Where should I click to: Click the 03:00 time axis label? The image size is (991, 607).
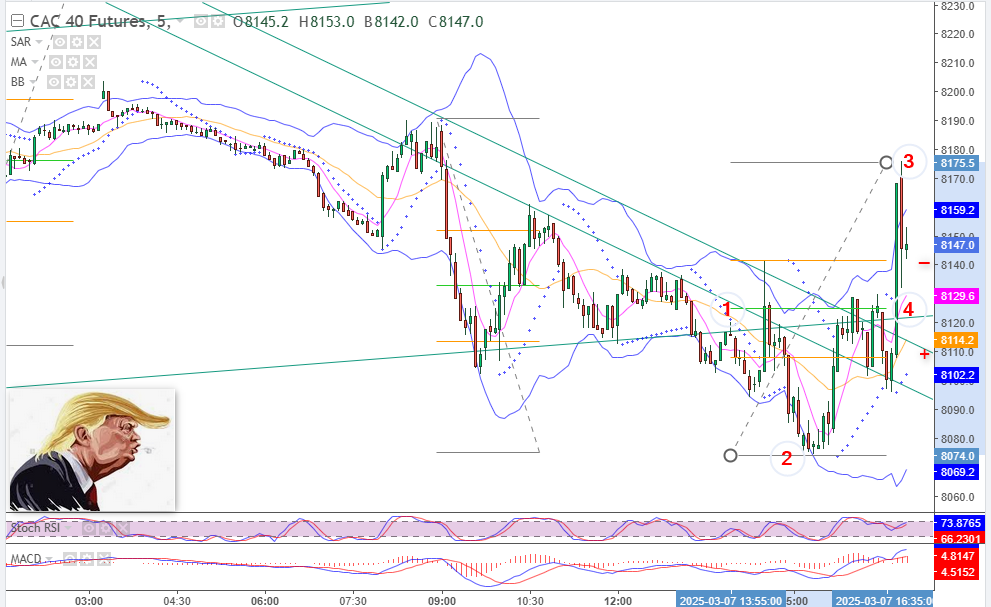88,601
